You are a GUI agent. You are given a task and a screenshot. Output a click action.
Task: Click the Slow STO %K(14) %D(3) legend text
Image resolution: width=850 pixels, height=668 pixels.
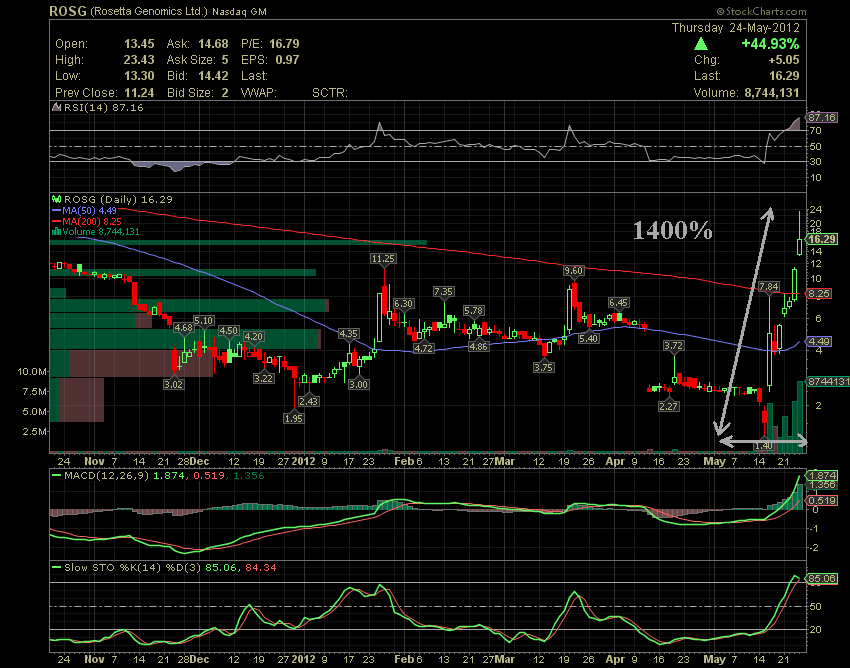[x=133, y=568]
